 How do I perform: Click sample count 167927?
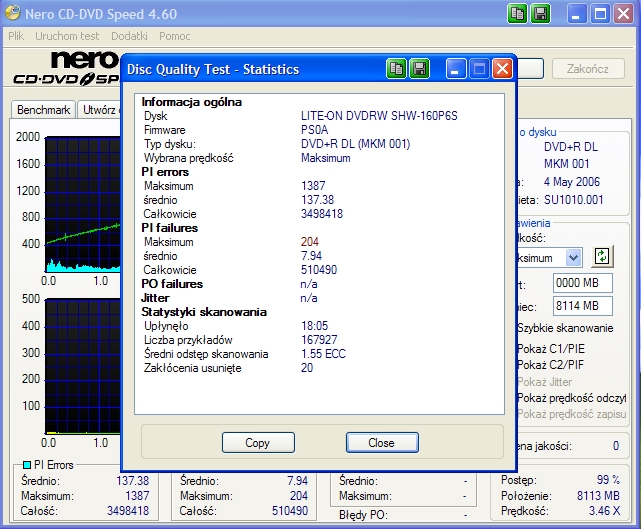[319, 340]
